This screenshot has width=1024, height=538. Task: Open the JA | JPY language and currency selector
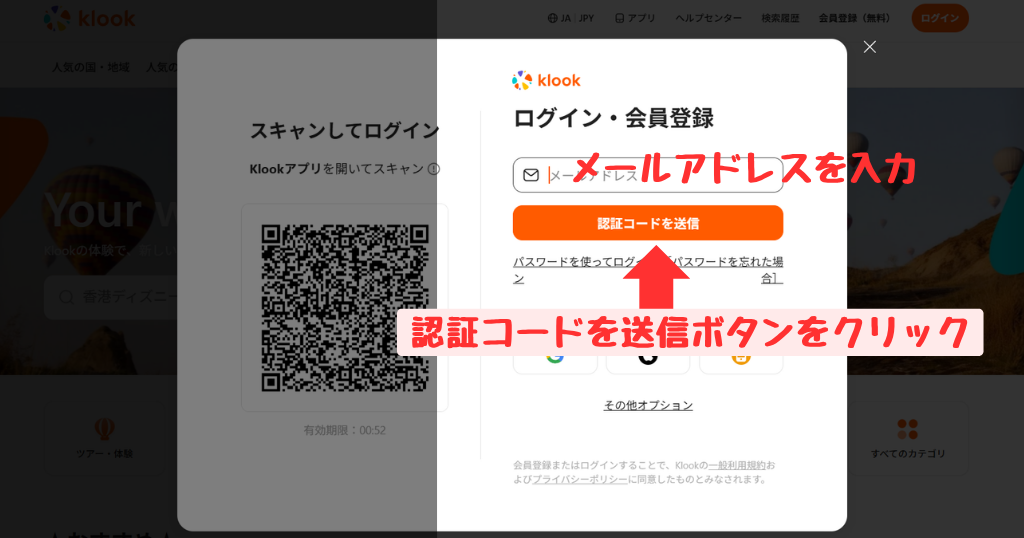571,18
